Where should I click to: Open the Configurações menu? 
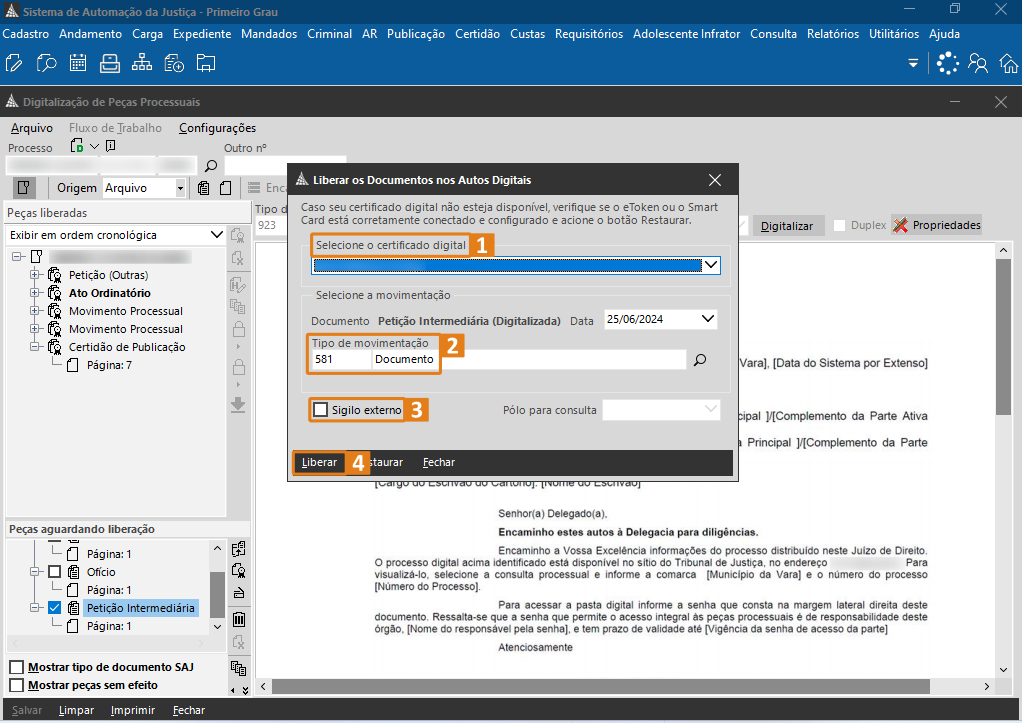[x=218, y=128]
